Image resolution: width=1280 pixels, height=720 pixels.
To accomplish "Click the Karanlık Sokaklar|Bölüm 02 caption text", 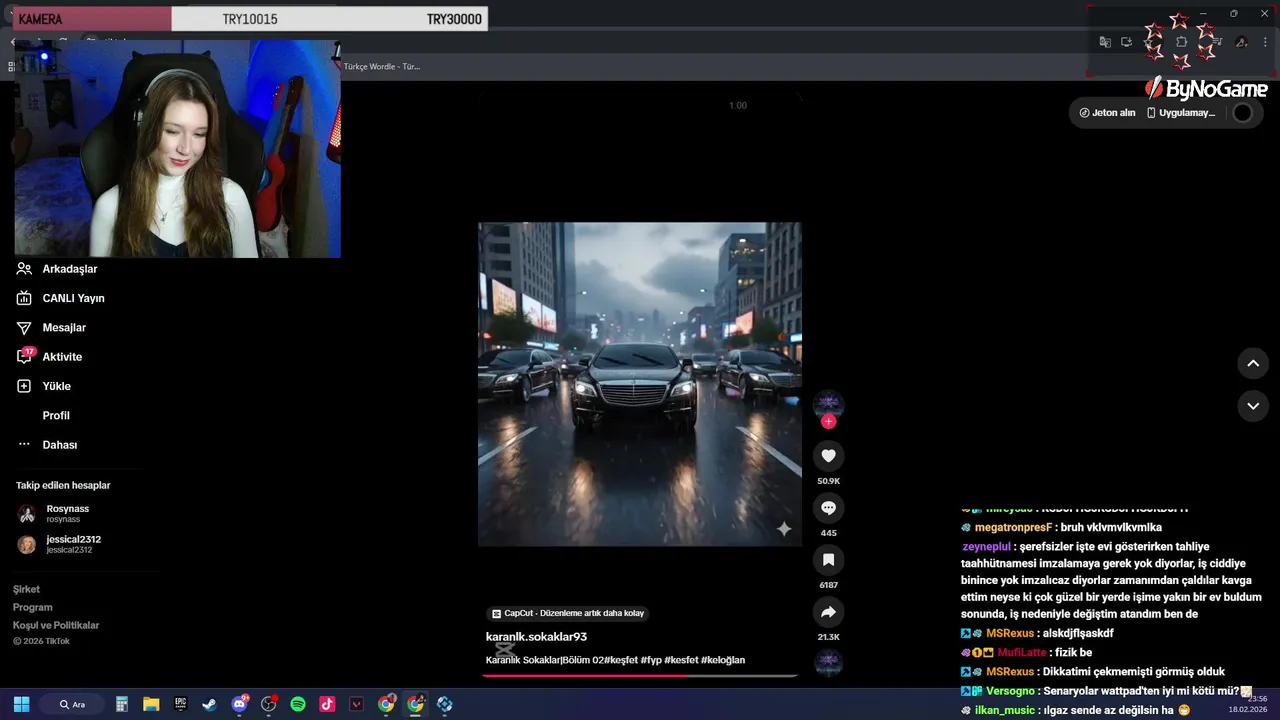I will pos(544,660).
